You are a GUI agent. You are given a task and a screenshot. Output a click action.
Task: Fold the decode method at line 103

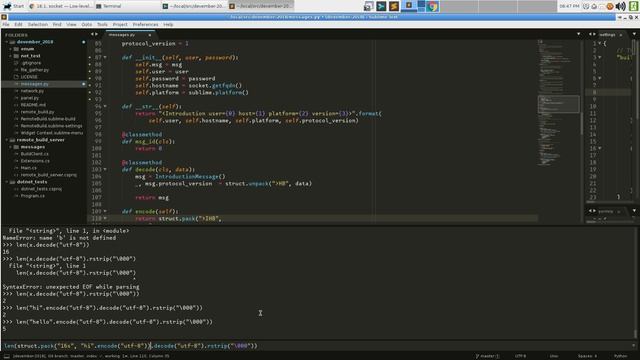tap(105, 169)
